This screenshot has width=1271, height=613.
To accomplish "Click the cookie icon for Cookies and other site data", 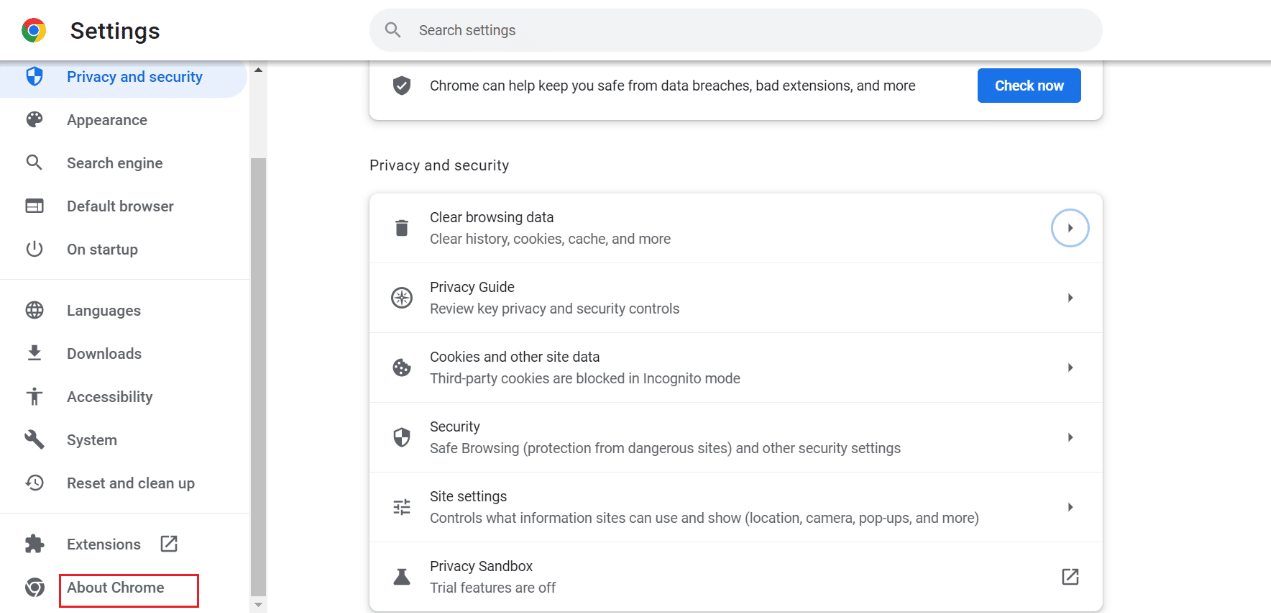I will tap(402, 368).
